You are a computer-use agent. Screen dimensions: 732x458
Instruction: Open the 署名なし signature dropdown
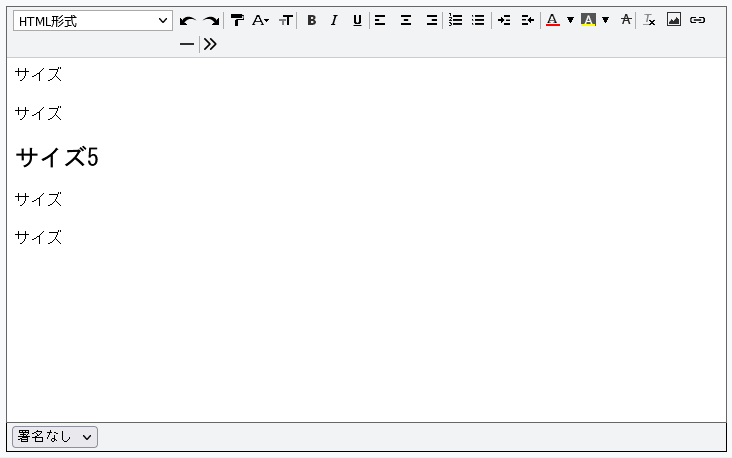coord(55,437)
